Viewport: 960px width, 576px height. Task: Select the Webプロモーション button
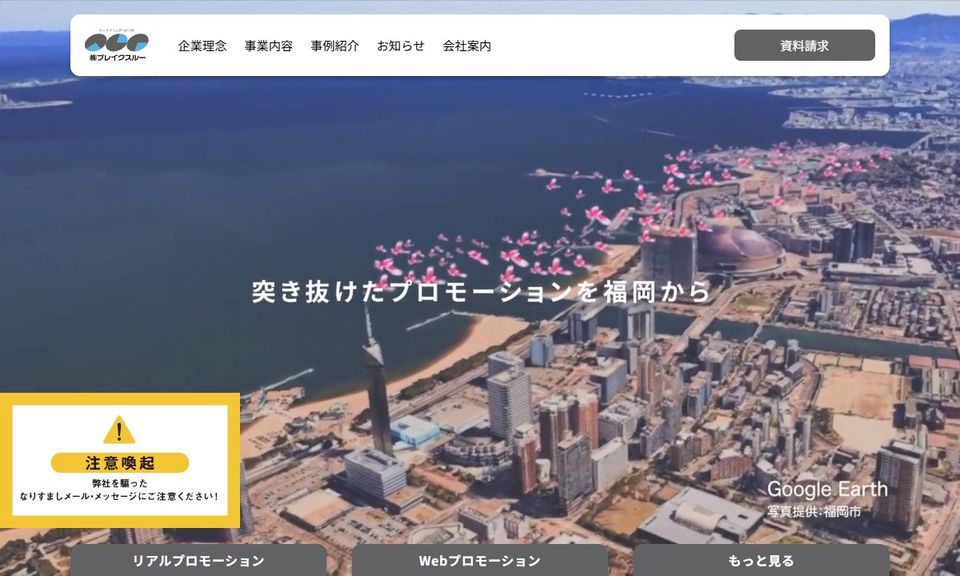click(x=480, y=560)
